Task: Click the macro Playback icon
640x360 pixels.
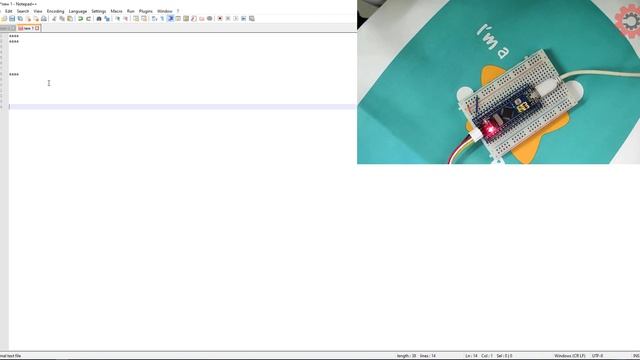Action: coord(236,18)
